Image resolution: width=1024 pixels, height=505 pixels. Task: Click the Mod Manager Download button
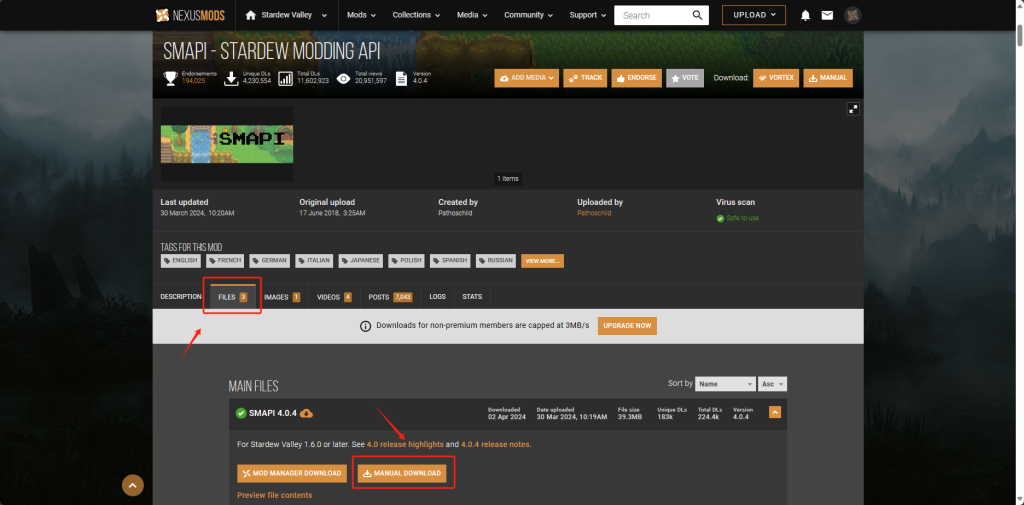292,473
